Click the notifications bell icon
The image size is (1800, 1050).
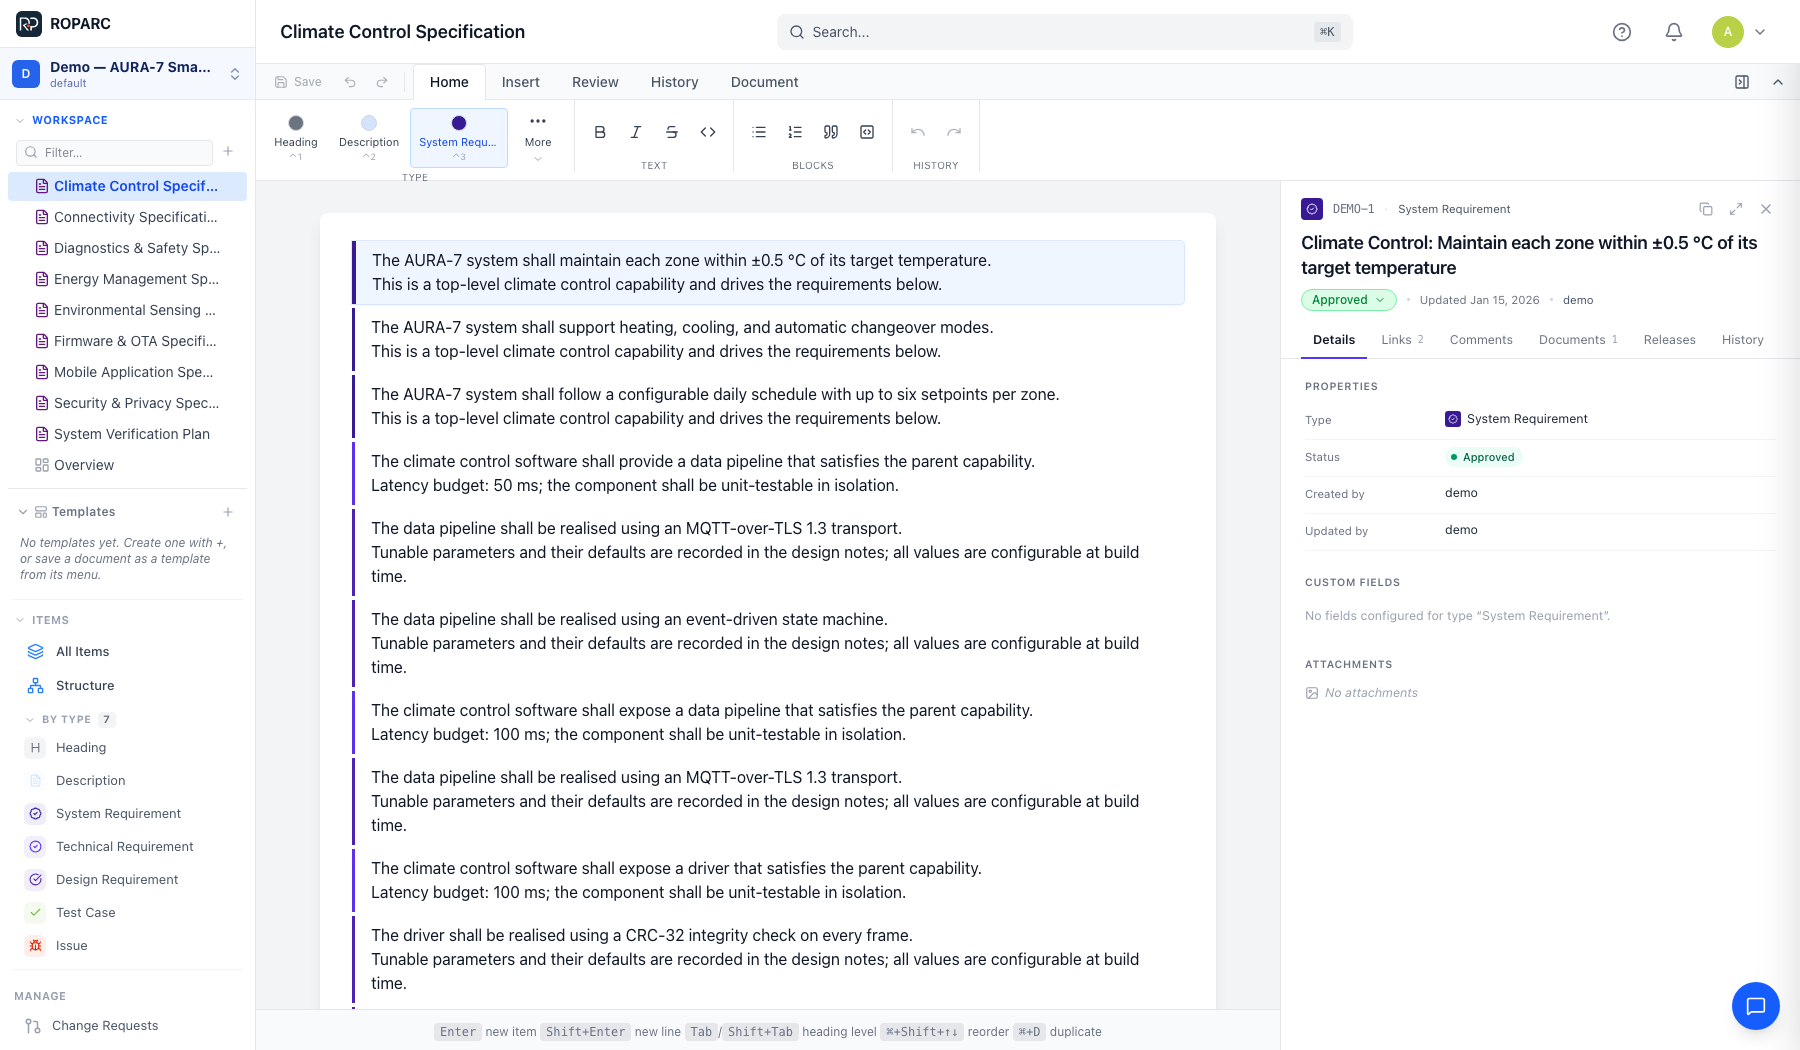1674,32
